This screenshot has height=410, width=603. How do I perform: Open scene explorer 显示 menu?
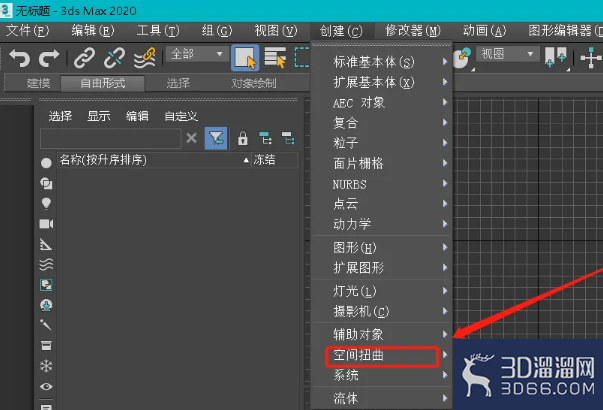(x=98, y=116)
